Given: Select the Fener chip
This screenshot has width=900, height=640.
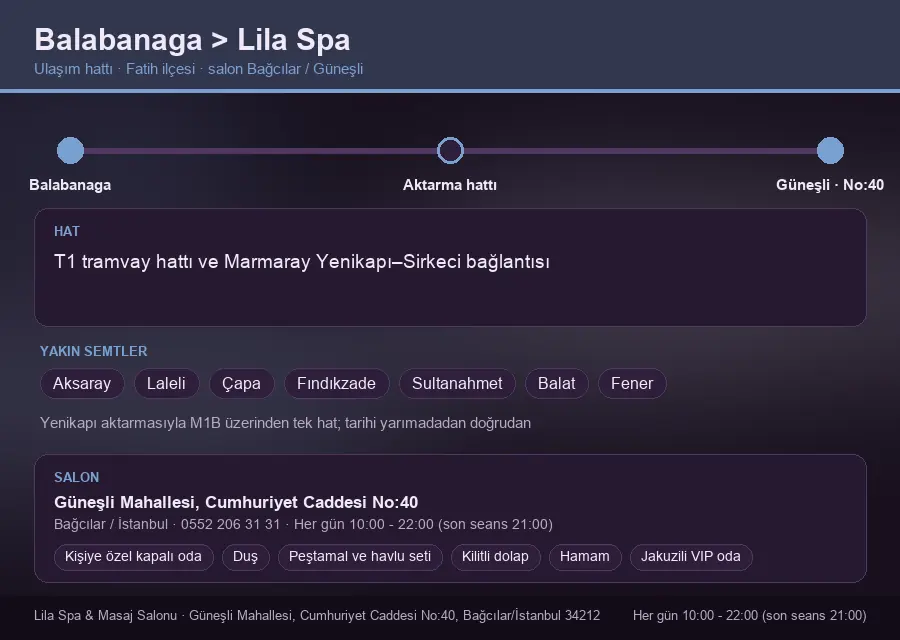Looking at the screenshot, I should (x=632, y=383).
